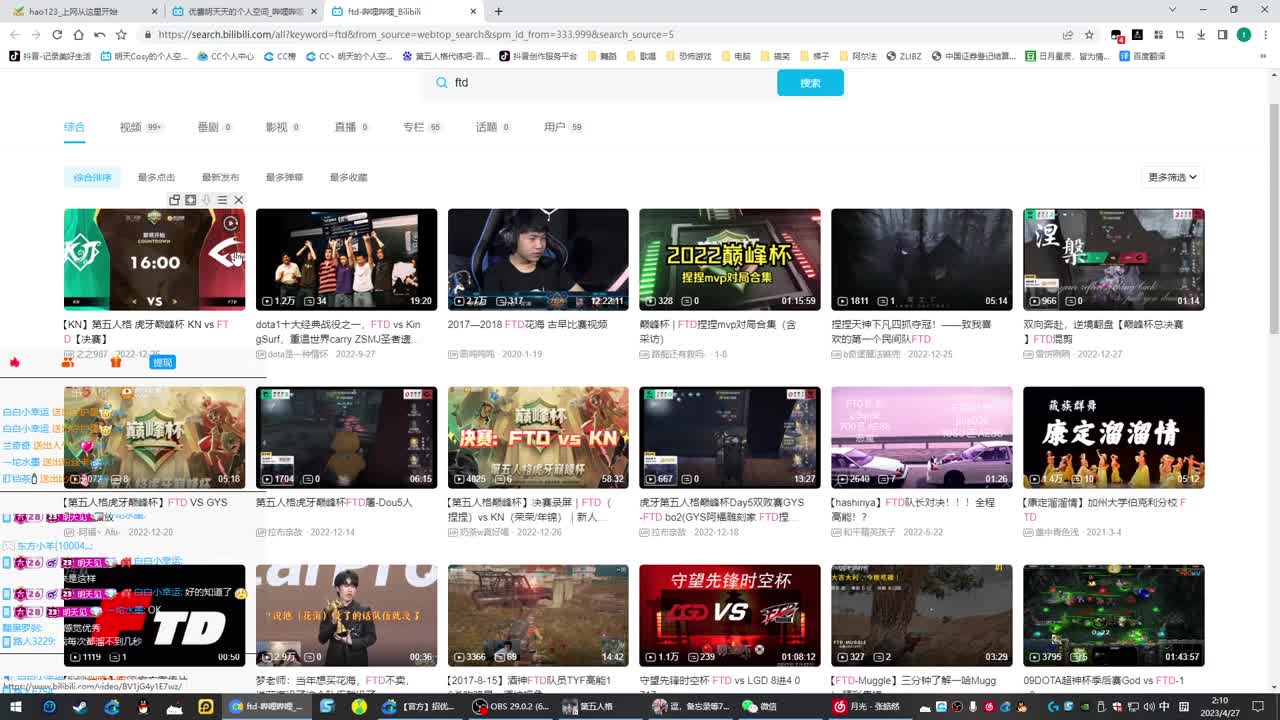
Task: Close the chat overlay with X icon
Action: click(238, 200)
